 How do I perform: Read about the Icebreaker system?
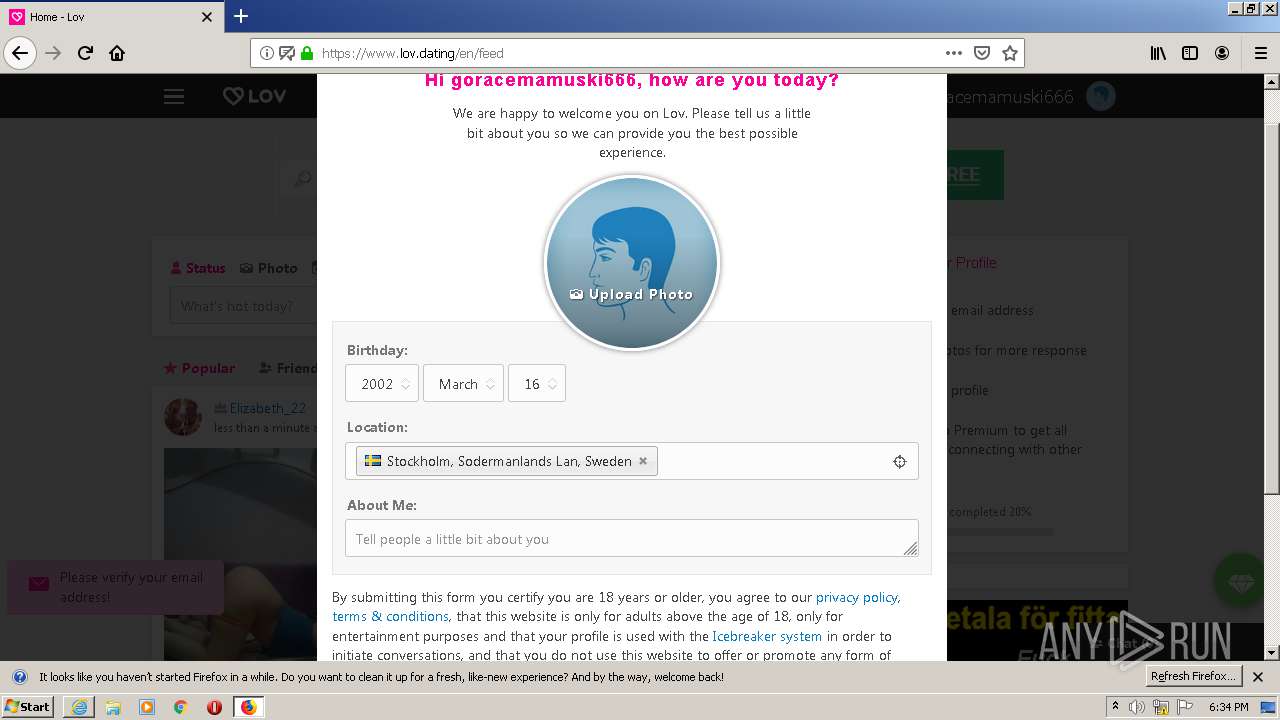(767, 636)
